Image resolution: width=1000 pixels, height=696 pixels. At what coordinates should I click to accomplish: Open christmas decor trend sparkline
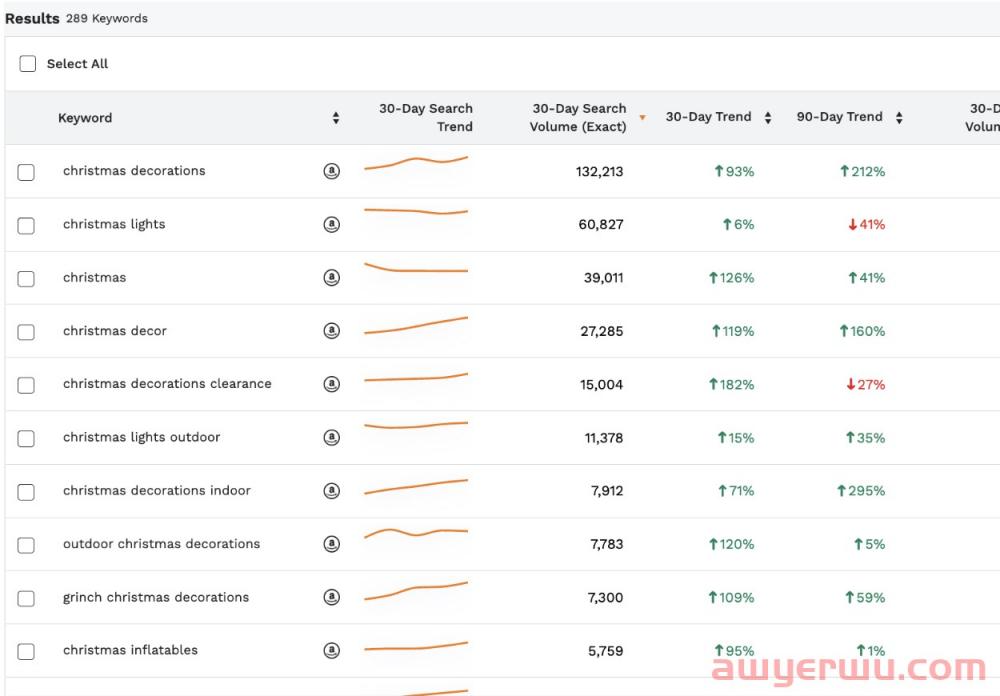[416, 325]
